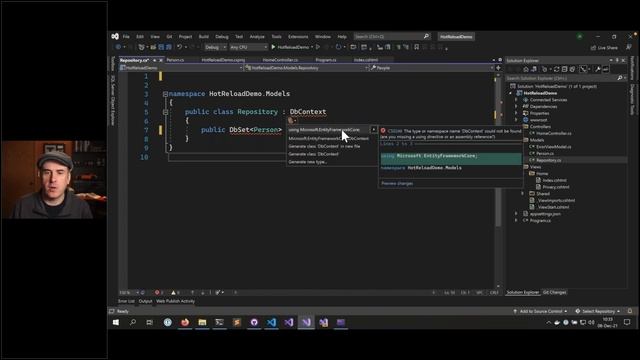Viewport: 640px width, 360px height.
Task: Open Firefox from the taskbar
Action: pyautogui.click(x=185, y=322)
